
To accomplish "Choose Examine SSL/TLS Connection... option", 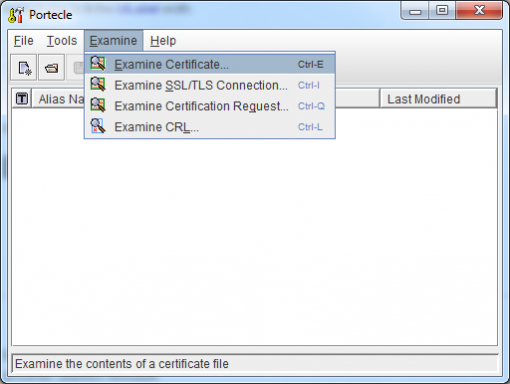I will click(x=210, y=85).
